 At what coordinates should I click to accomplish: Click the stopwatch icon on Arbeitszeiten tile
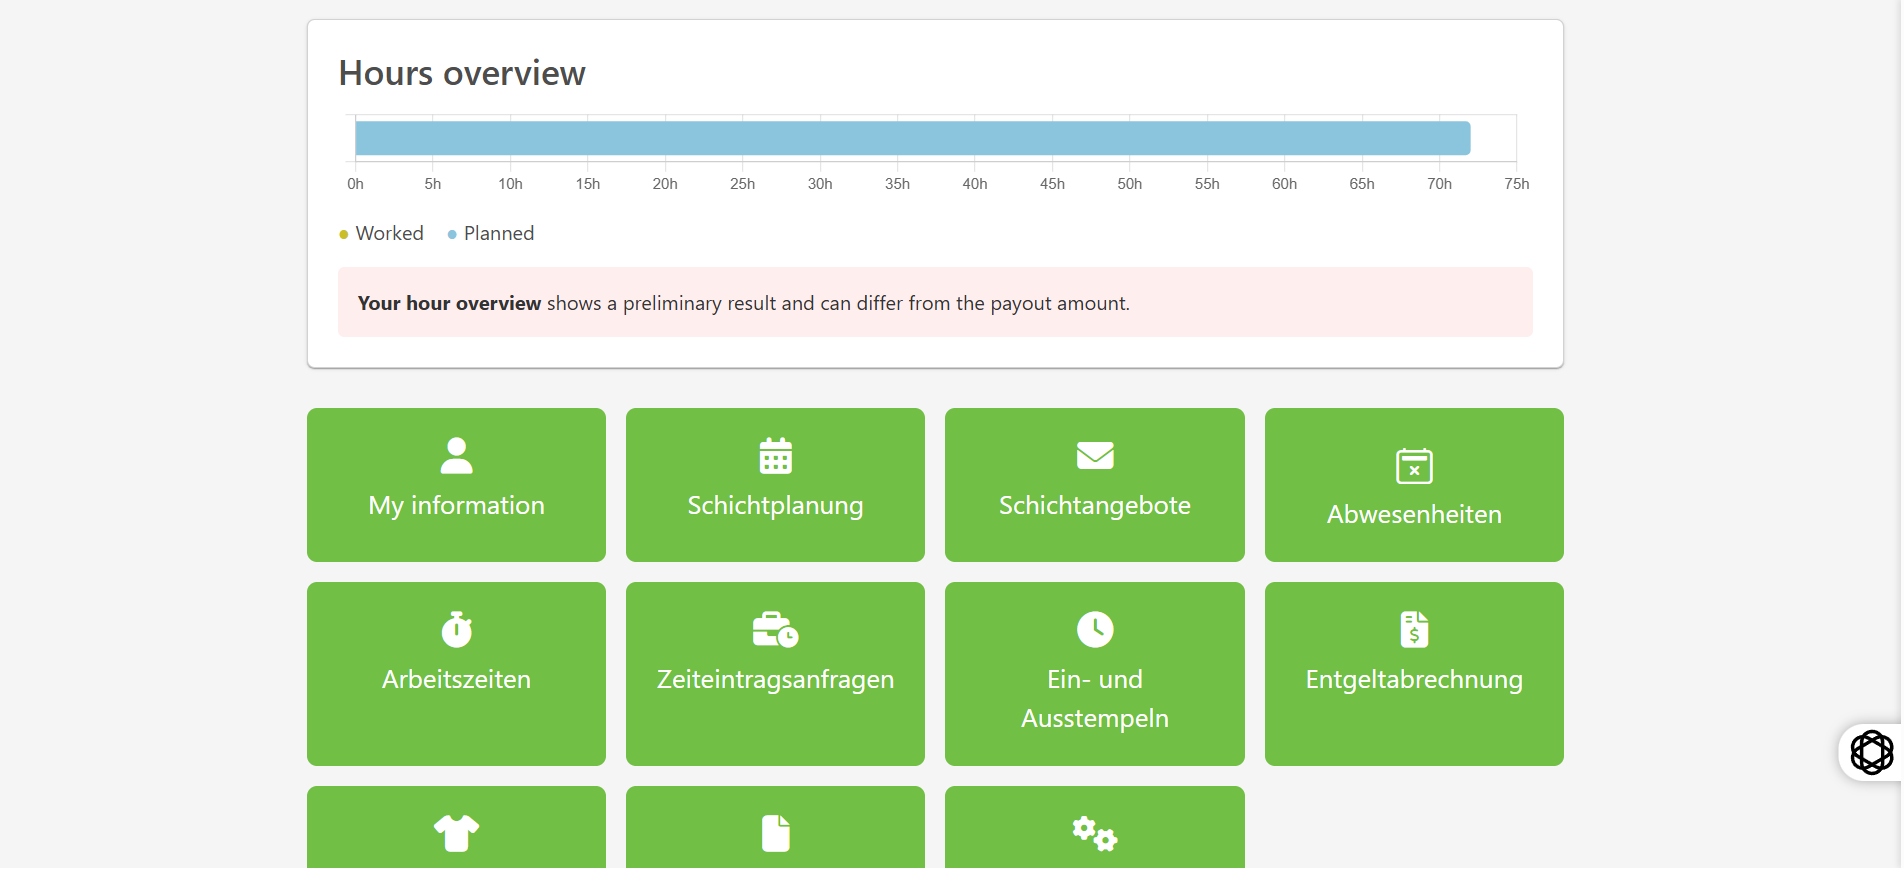[x=456, y=630]
